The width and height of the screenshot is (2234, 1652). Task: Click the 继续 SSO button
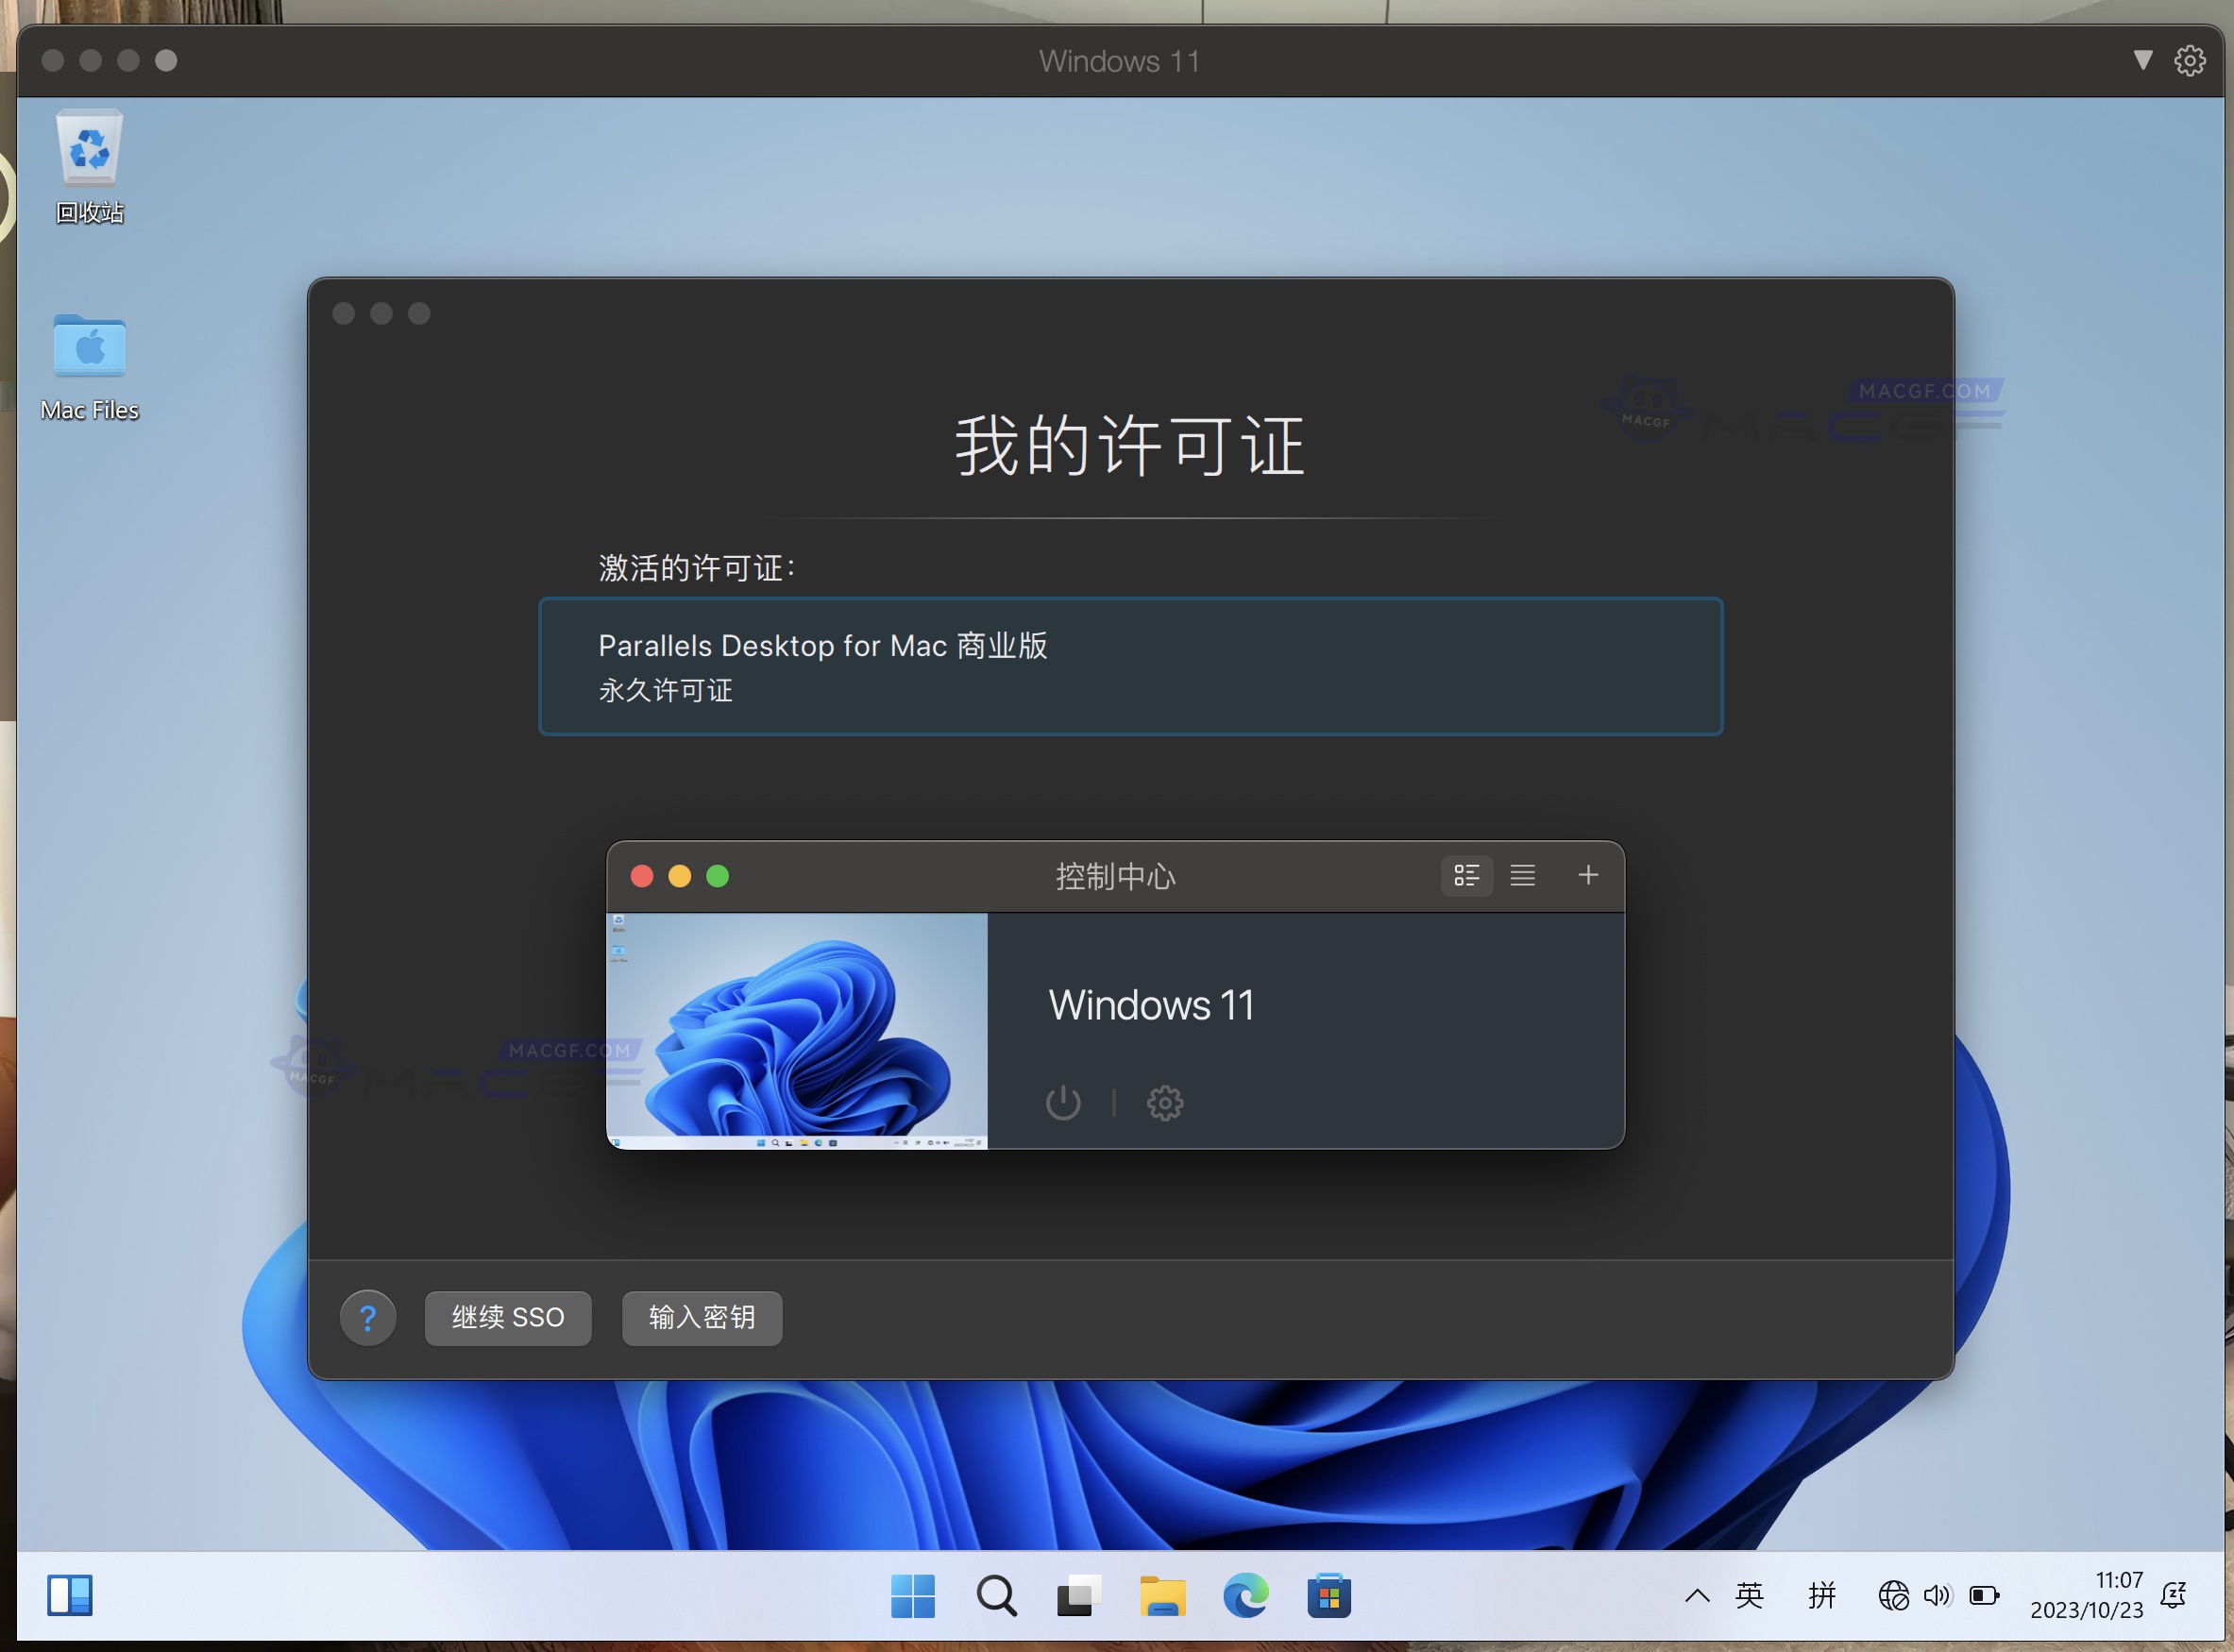(507, 1318)
